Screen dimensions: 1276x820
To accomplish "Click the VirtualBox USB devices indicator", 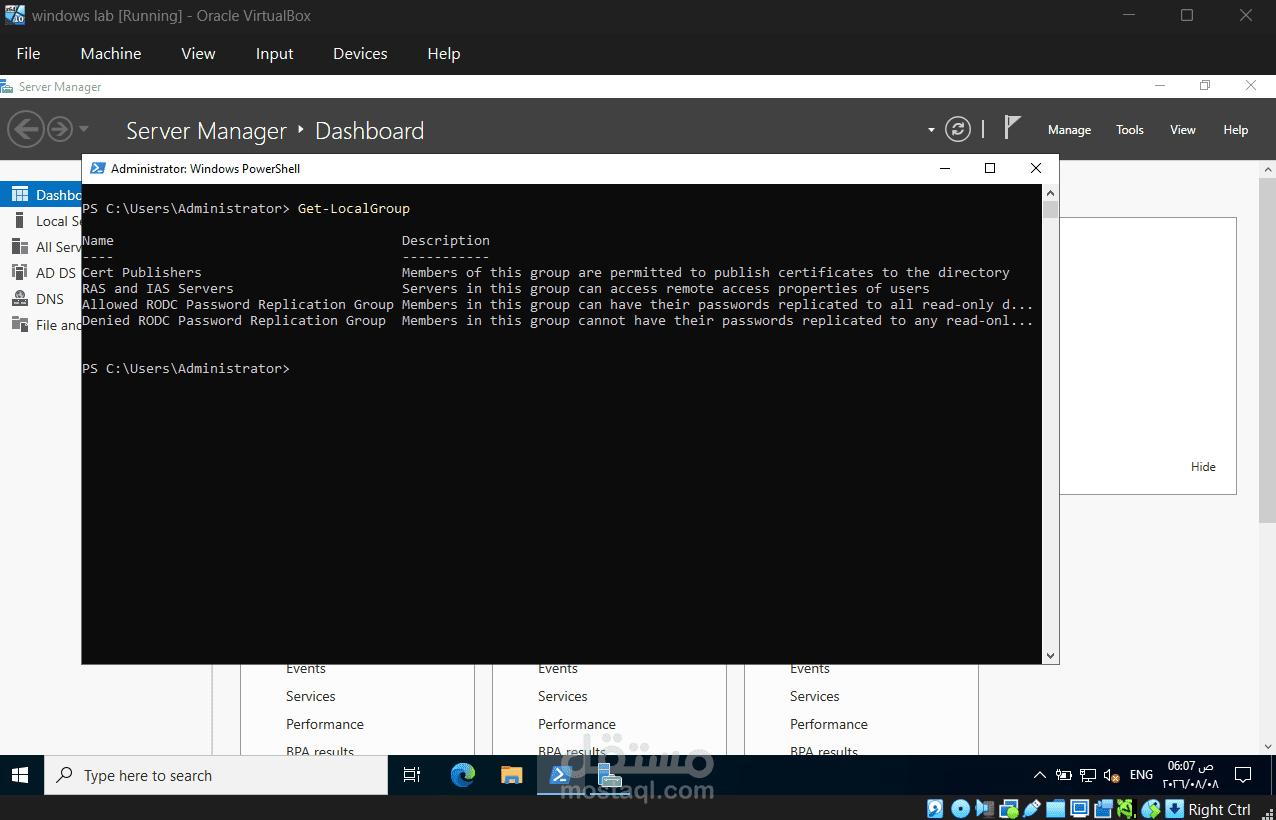I will 1032,809.
